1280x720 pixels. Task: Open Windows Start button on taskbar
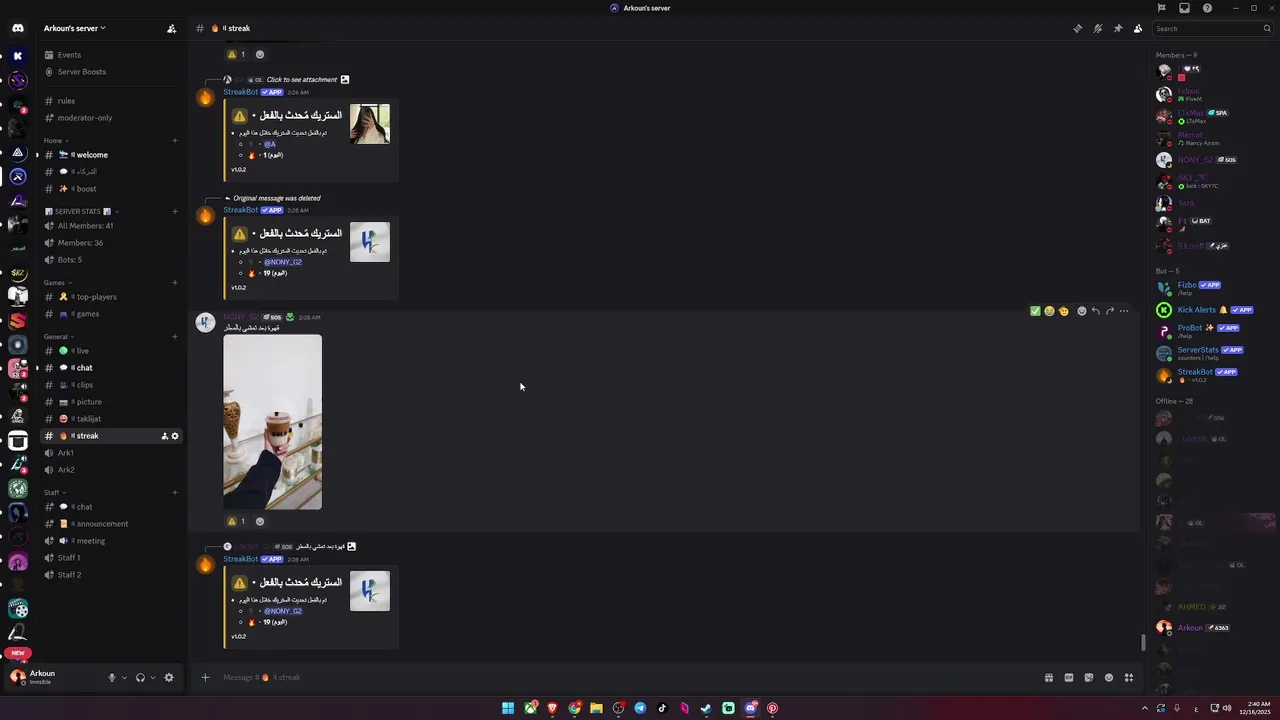[x=508, y=708]
